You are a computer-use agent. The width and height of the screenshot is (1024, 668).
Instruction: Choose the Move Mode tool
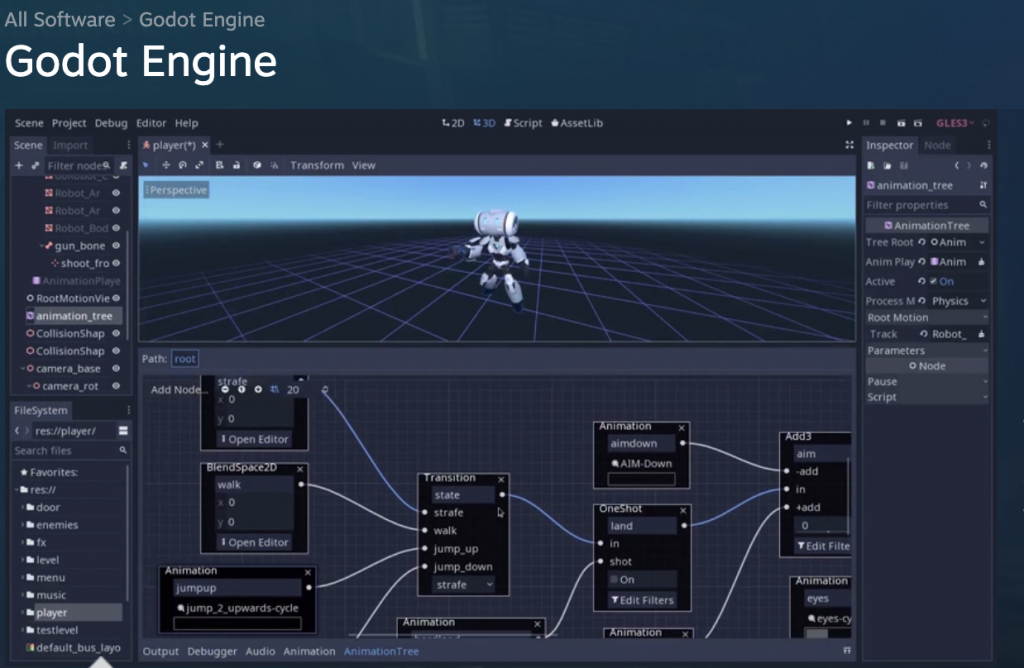(166, 165)
